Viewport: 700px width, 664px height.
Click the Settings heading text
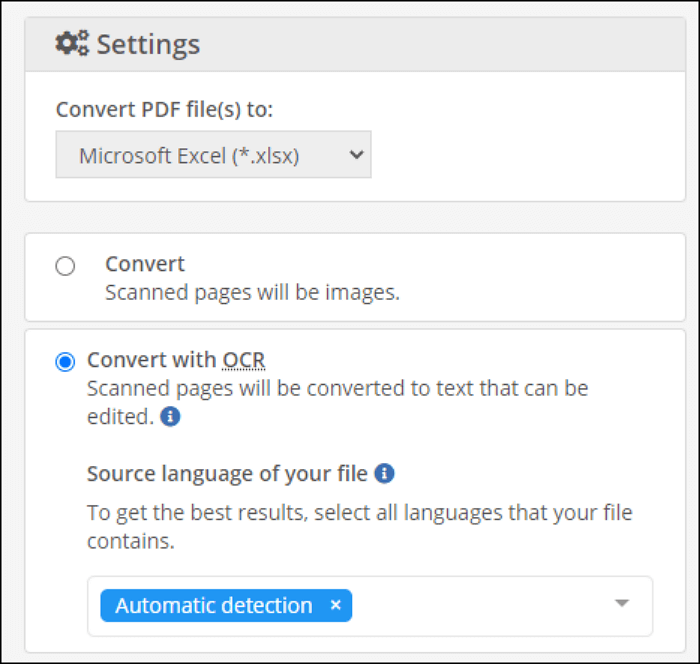point(148,44)
